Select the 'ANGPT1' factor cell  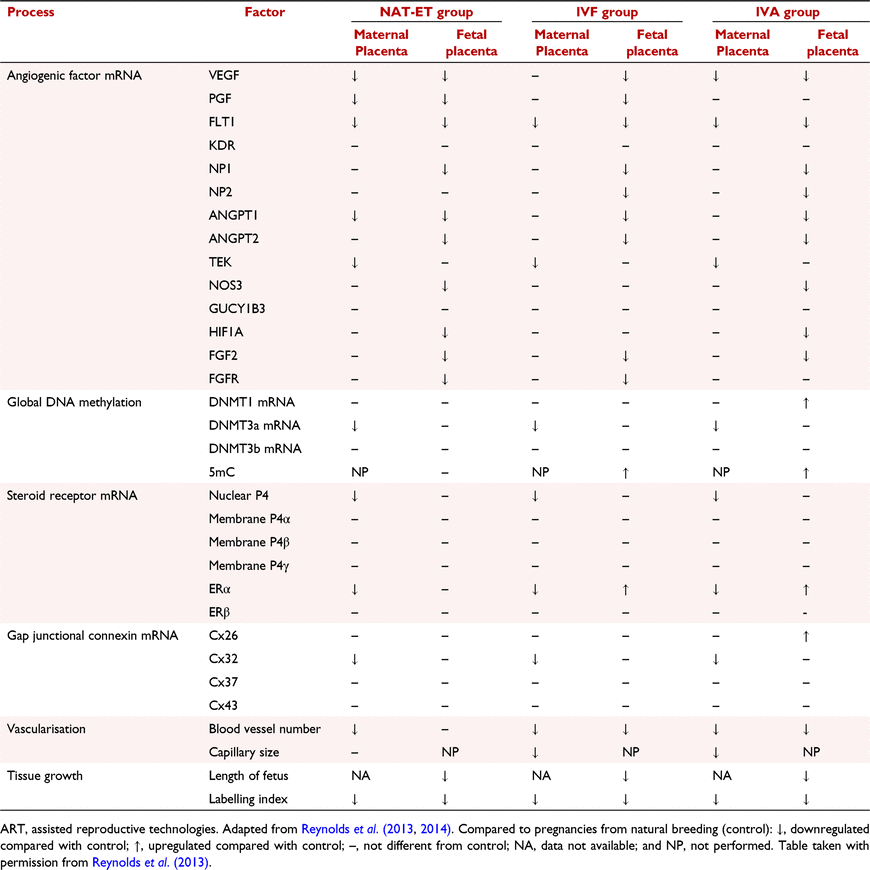tap(233, 215)
